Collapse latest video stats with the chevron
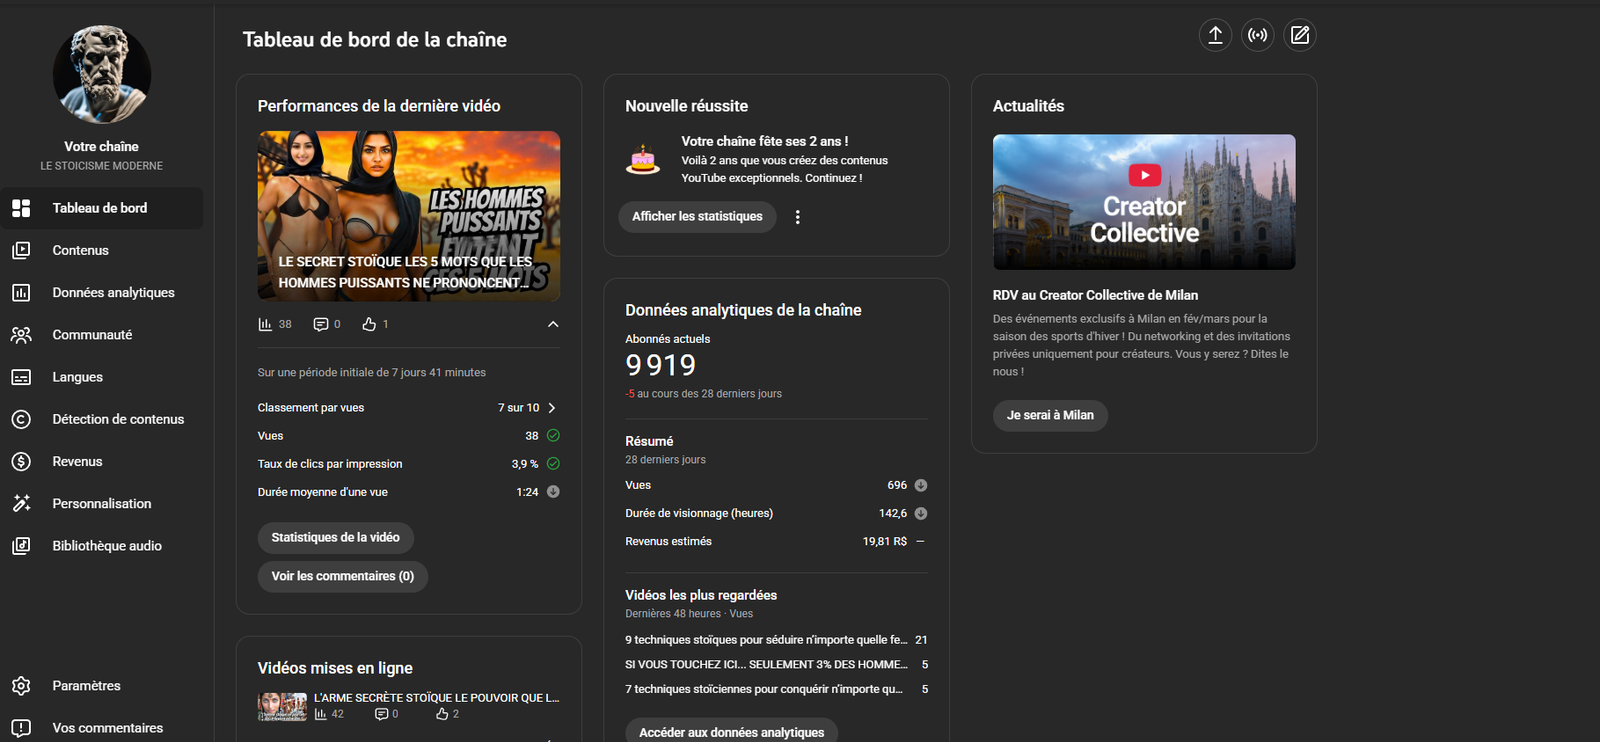Image resolution: width=1600 pixels, height=742 pixels. pos(553,324)
